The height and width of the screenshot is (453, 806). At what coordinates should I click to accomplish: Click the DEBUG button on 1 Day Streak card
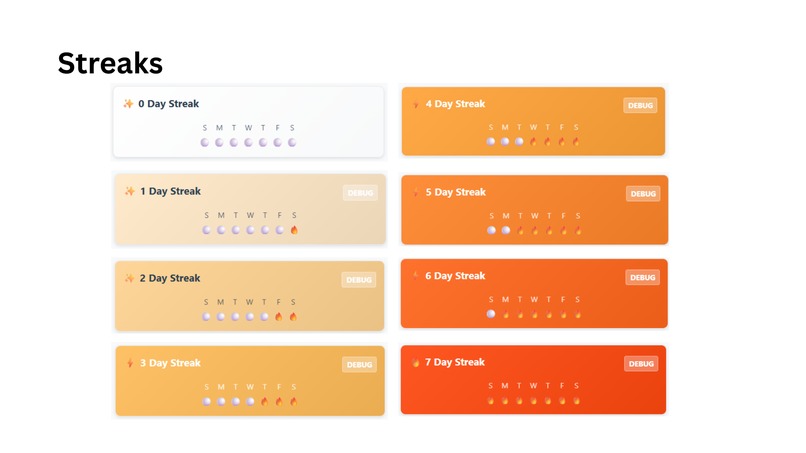[x=360, y=193]
